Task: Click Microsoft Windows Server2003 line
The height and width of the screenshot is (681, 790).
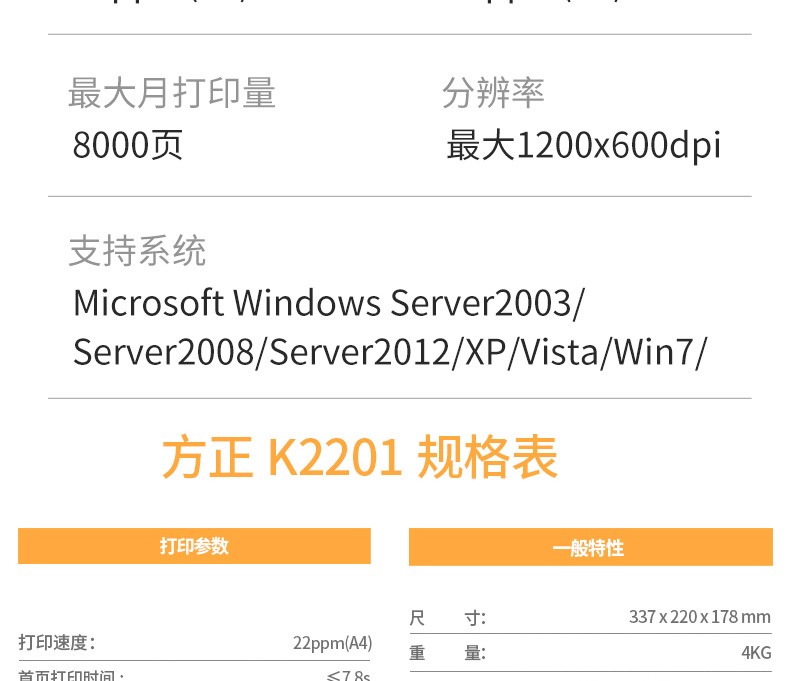Action: coord(328,303)
